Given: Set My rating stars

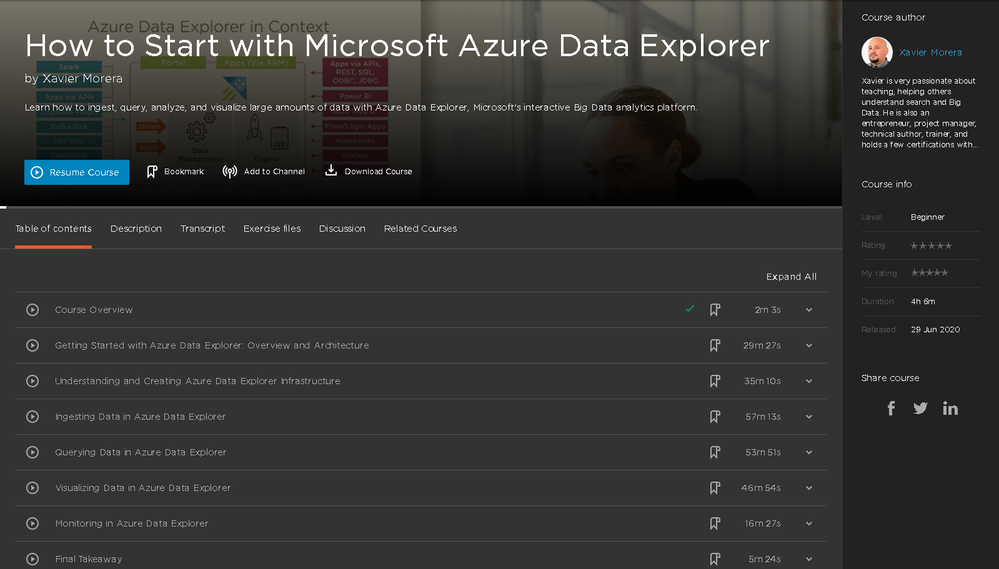Looking at the screenshot, I should coord(930,273).
